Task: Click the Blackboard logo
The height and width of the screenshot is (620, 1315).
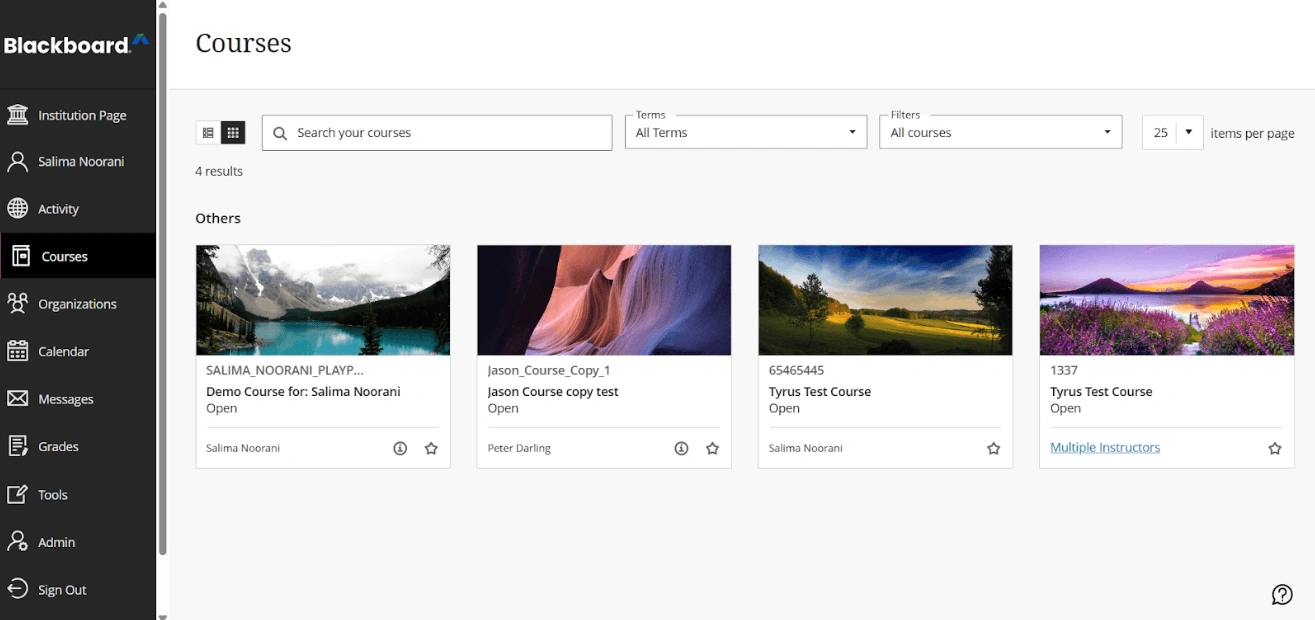Action: (x=76, y=44)
